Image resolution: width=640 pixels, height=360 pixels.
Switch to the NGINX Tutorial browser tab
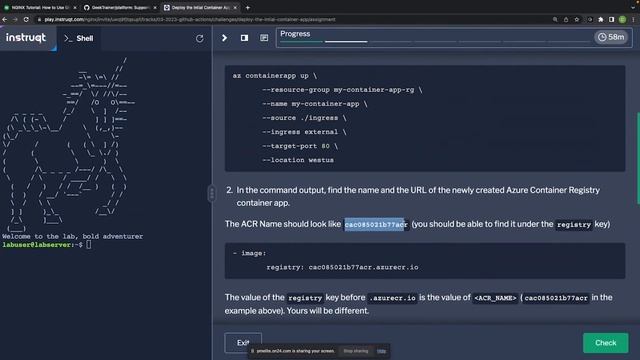click(39, 7)
